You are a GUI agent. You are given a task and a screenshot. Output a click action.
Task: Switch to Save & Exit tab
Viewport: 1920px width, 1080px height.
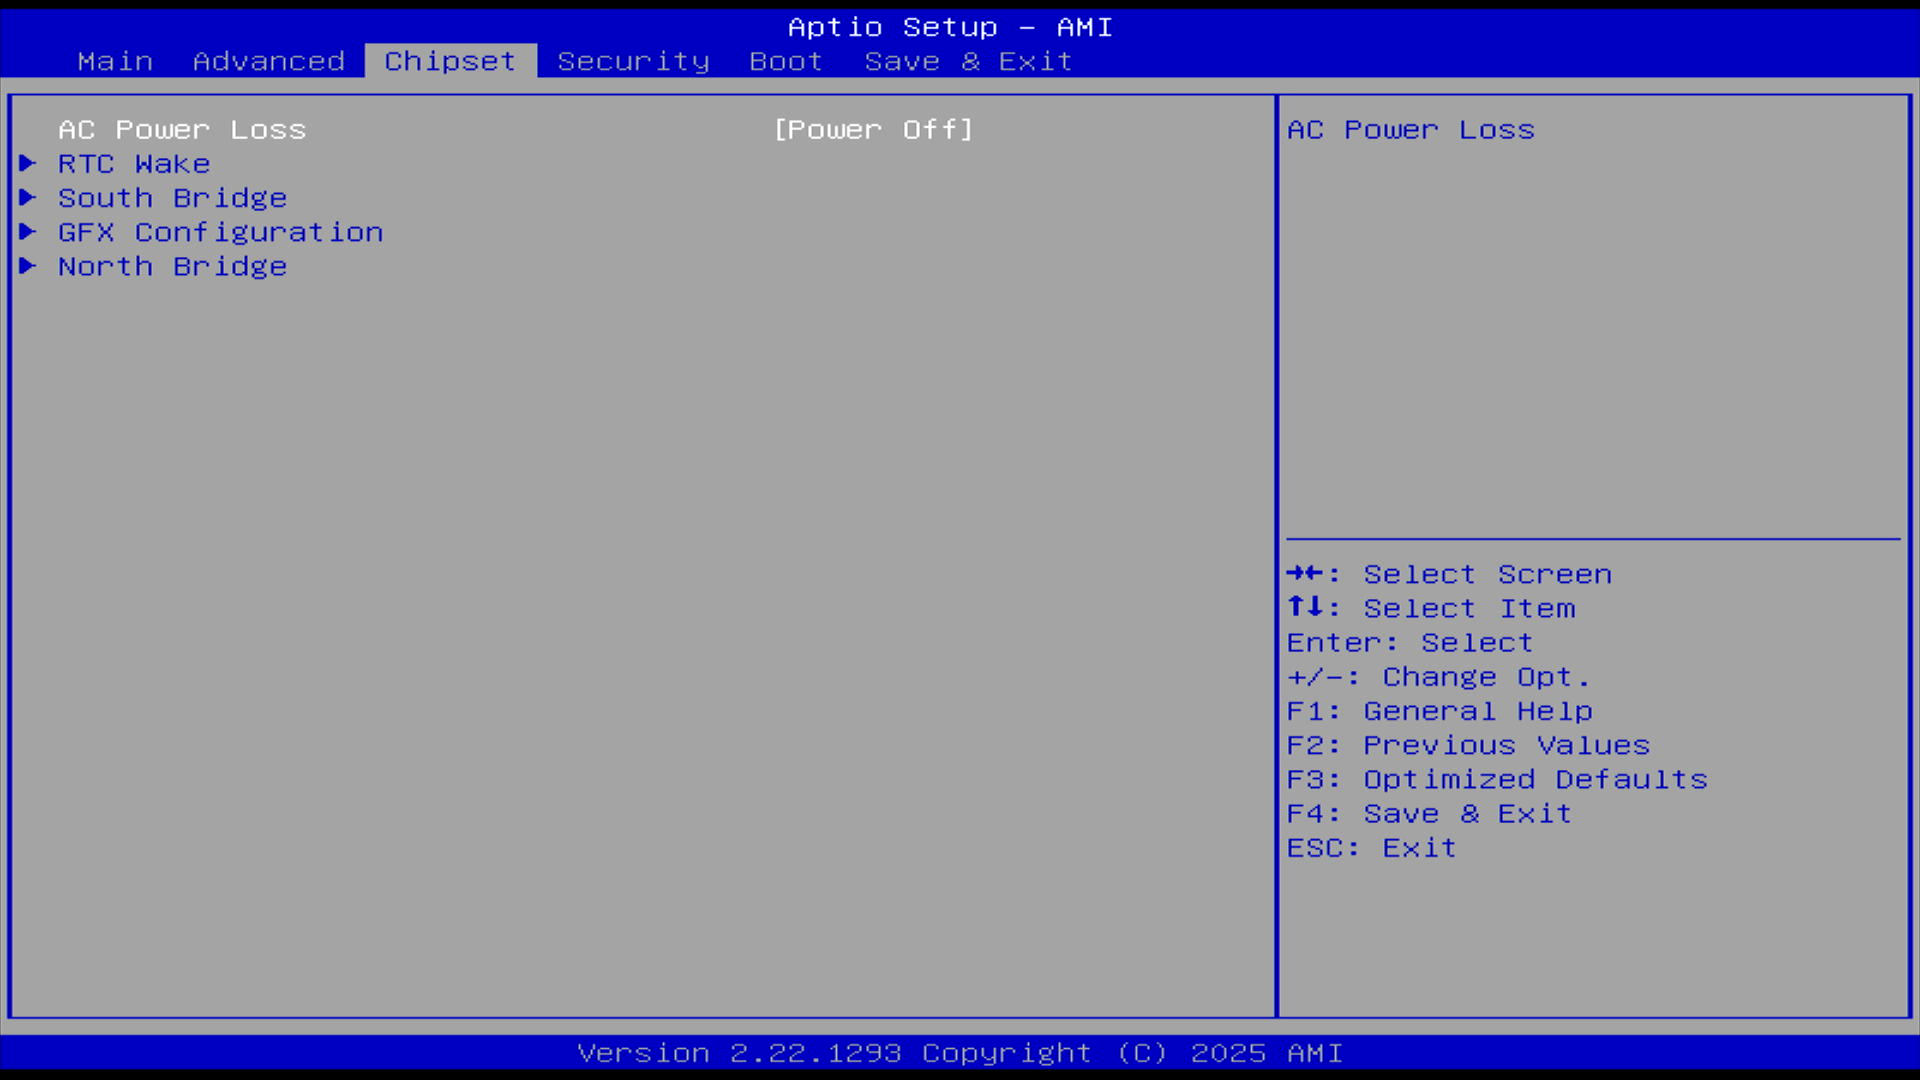(968, 61)
